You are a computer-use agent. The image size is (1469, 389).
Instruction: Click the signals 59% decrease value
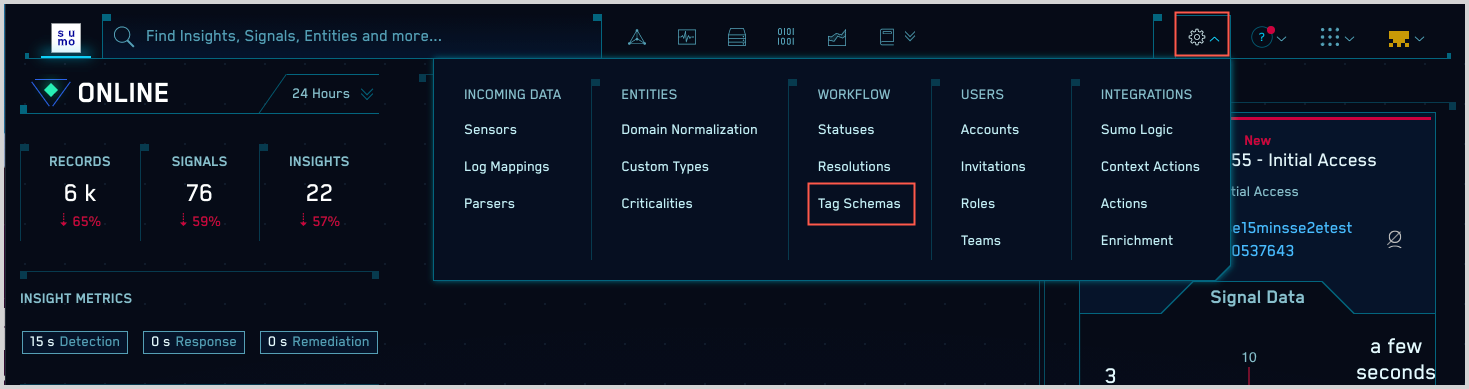point(199,222)
